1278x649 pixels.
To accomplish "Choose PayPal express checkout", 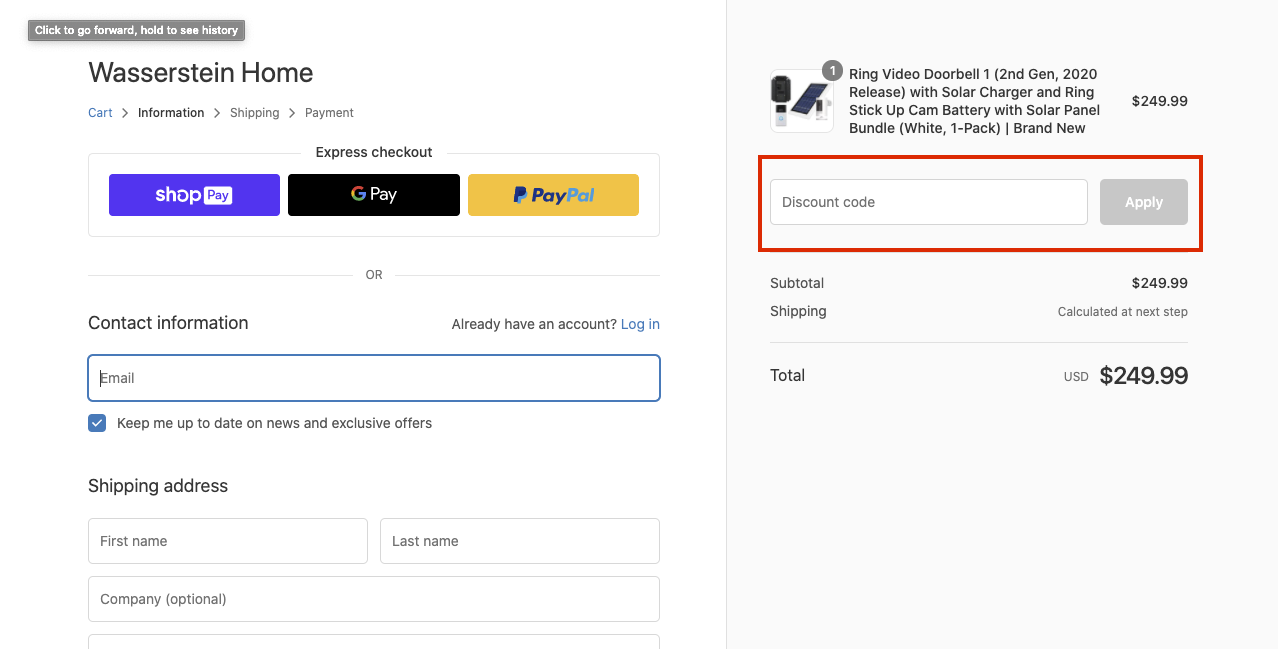I will (553, 195).
